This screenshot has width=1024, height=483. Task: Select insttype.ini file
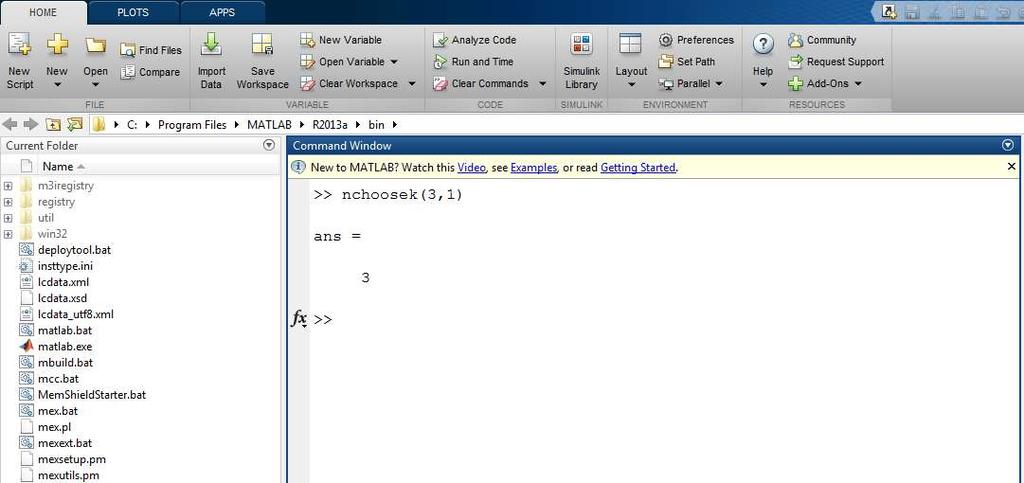65,266
